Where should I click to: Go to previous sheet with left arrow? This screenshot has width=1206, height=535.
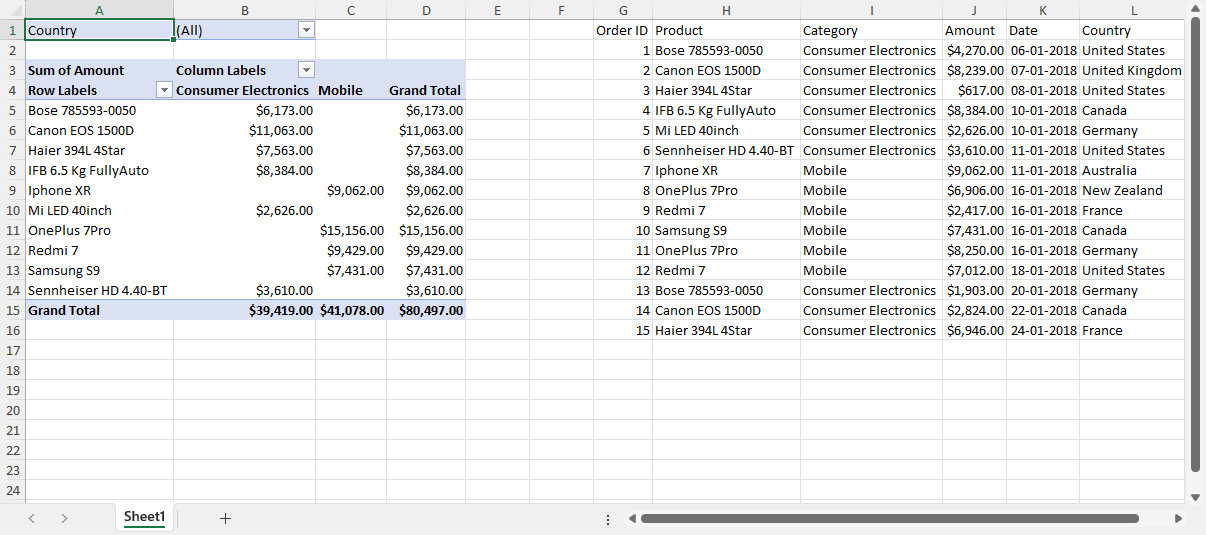[x=32, y=518]
